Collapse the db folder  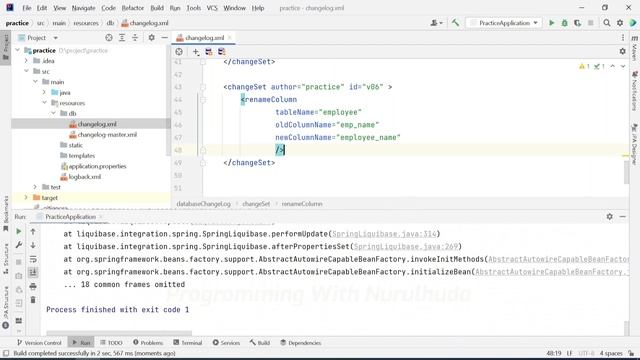coord(53,113)
